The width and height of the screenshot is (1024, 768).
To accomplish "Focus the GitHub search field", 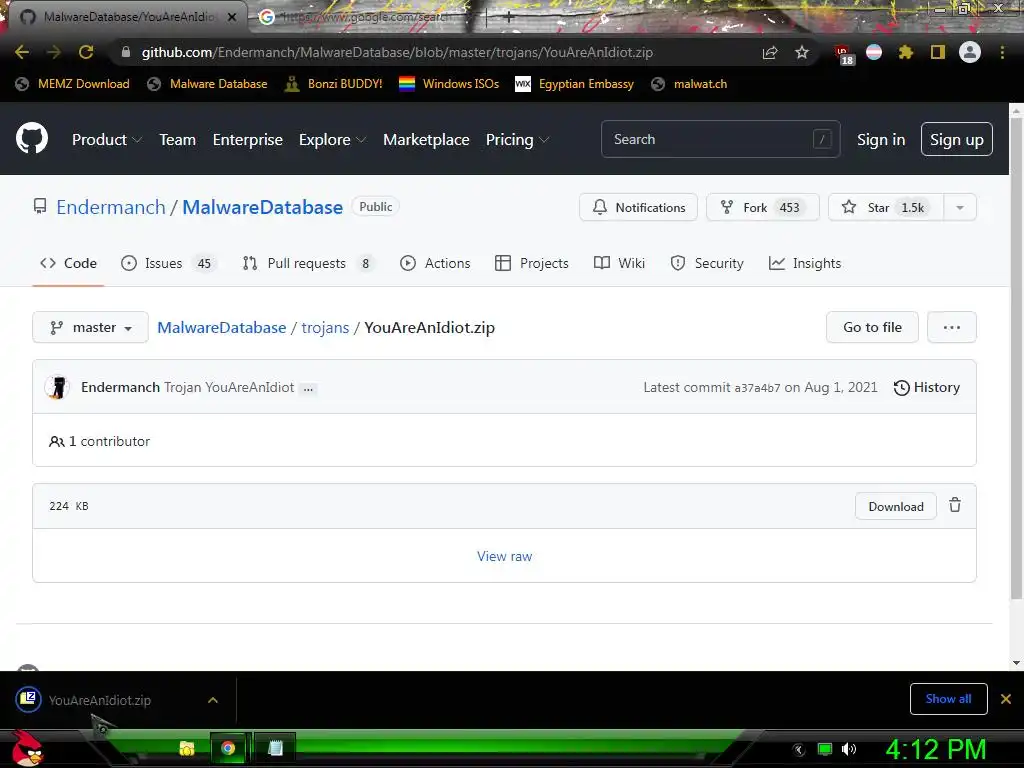I will (720, 139).
